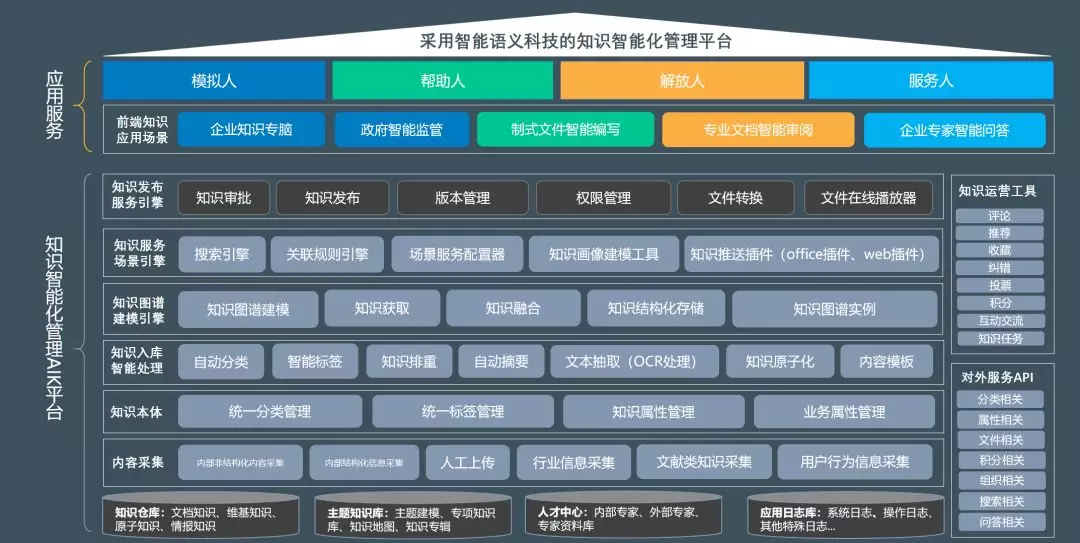Viewport: 1080px width, 543px height.
Task: Click the 业务属性管理 block
Action: [844, 411]
